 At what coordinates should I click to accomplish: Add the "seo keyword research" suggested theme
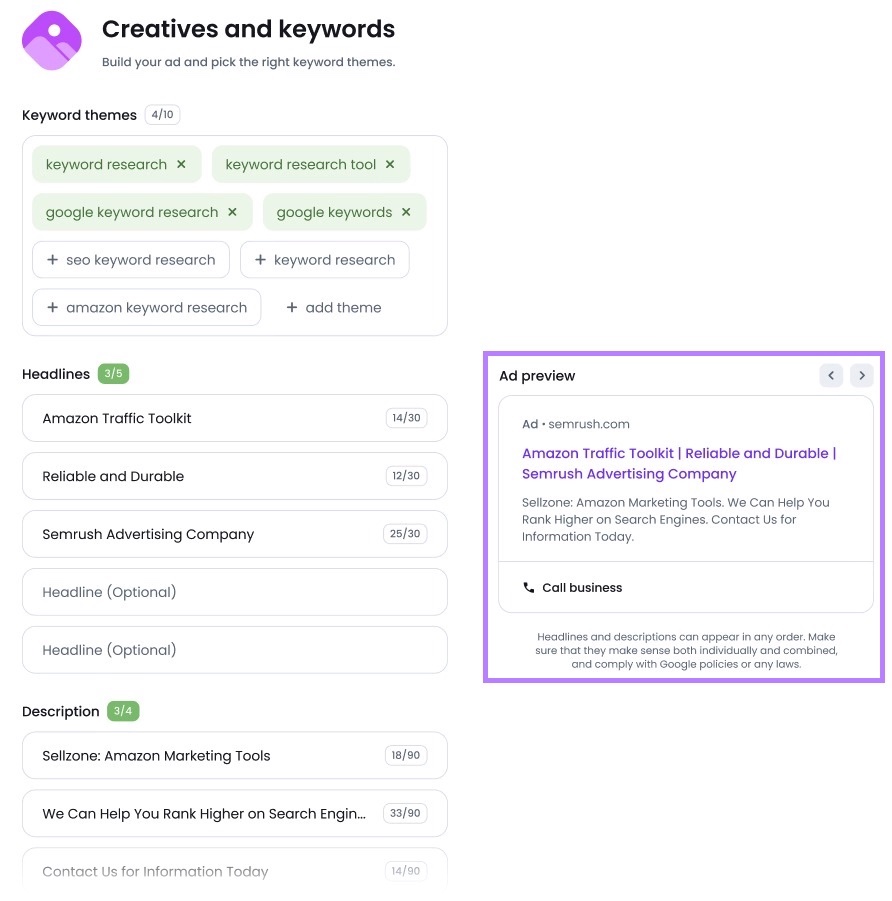click(x=130, y=259)
